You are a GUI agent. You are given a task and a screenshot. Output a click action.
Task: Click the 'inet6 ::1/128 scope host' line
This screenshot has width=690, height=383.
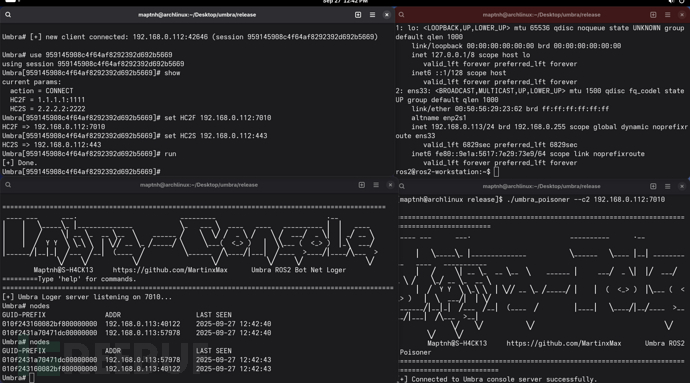tap(459, 73)
